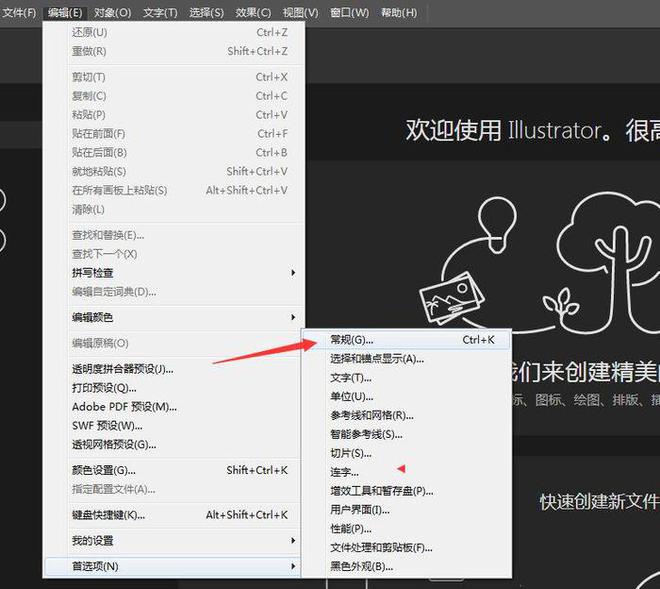Open the 效果(C) menu
The image size is (660, 589).
click(253, 13)
